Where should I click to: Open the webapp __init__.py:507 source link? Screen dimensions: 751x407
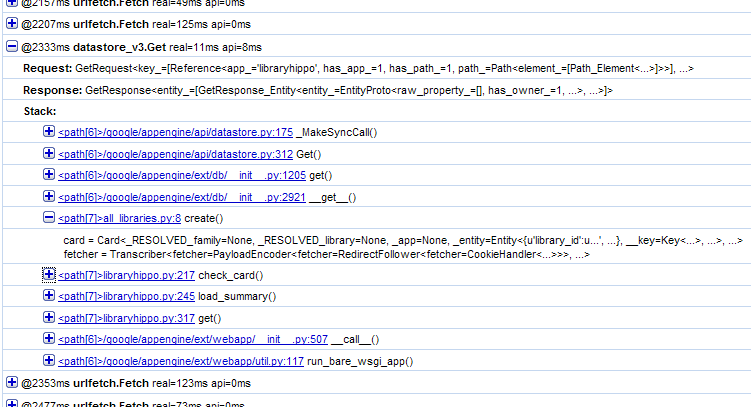pyautogui.click(x=193, y=339)
